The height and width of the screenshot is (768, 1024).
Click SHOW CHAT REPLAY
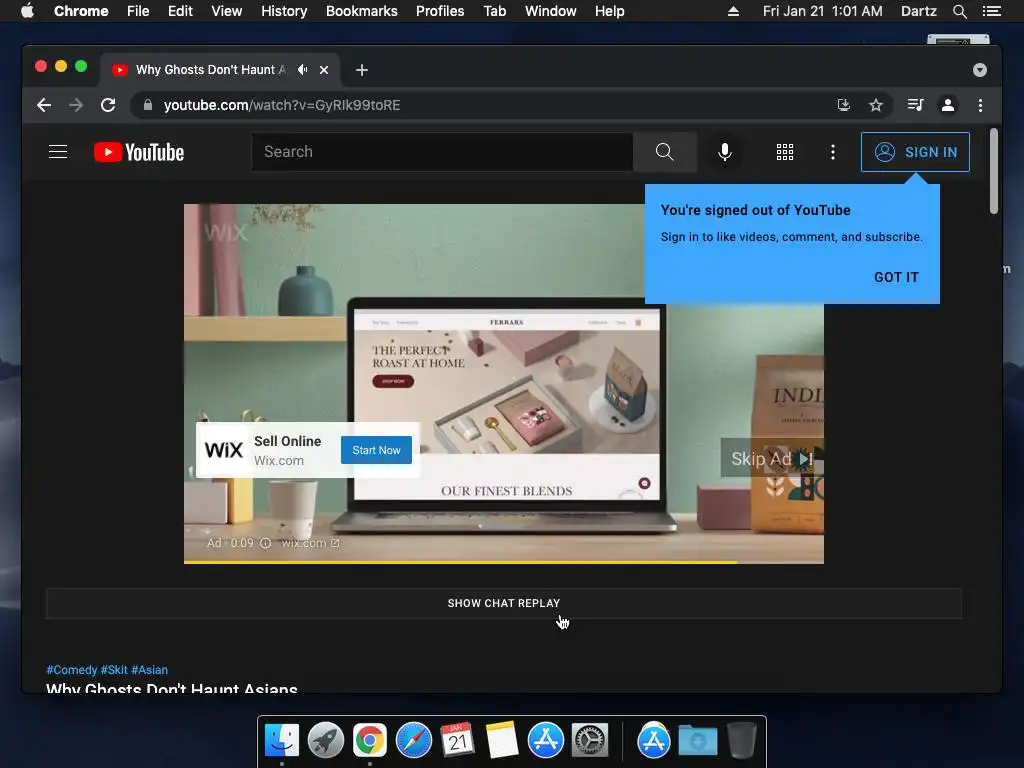click(504, 603)
